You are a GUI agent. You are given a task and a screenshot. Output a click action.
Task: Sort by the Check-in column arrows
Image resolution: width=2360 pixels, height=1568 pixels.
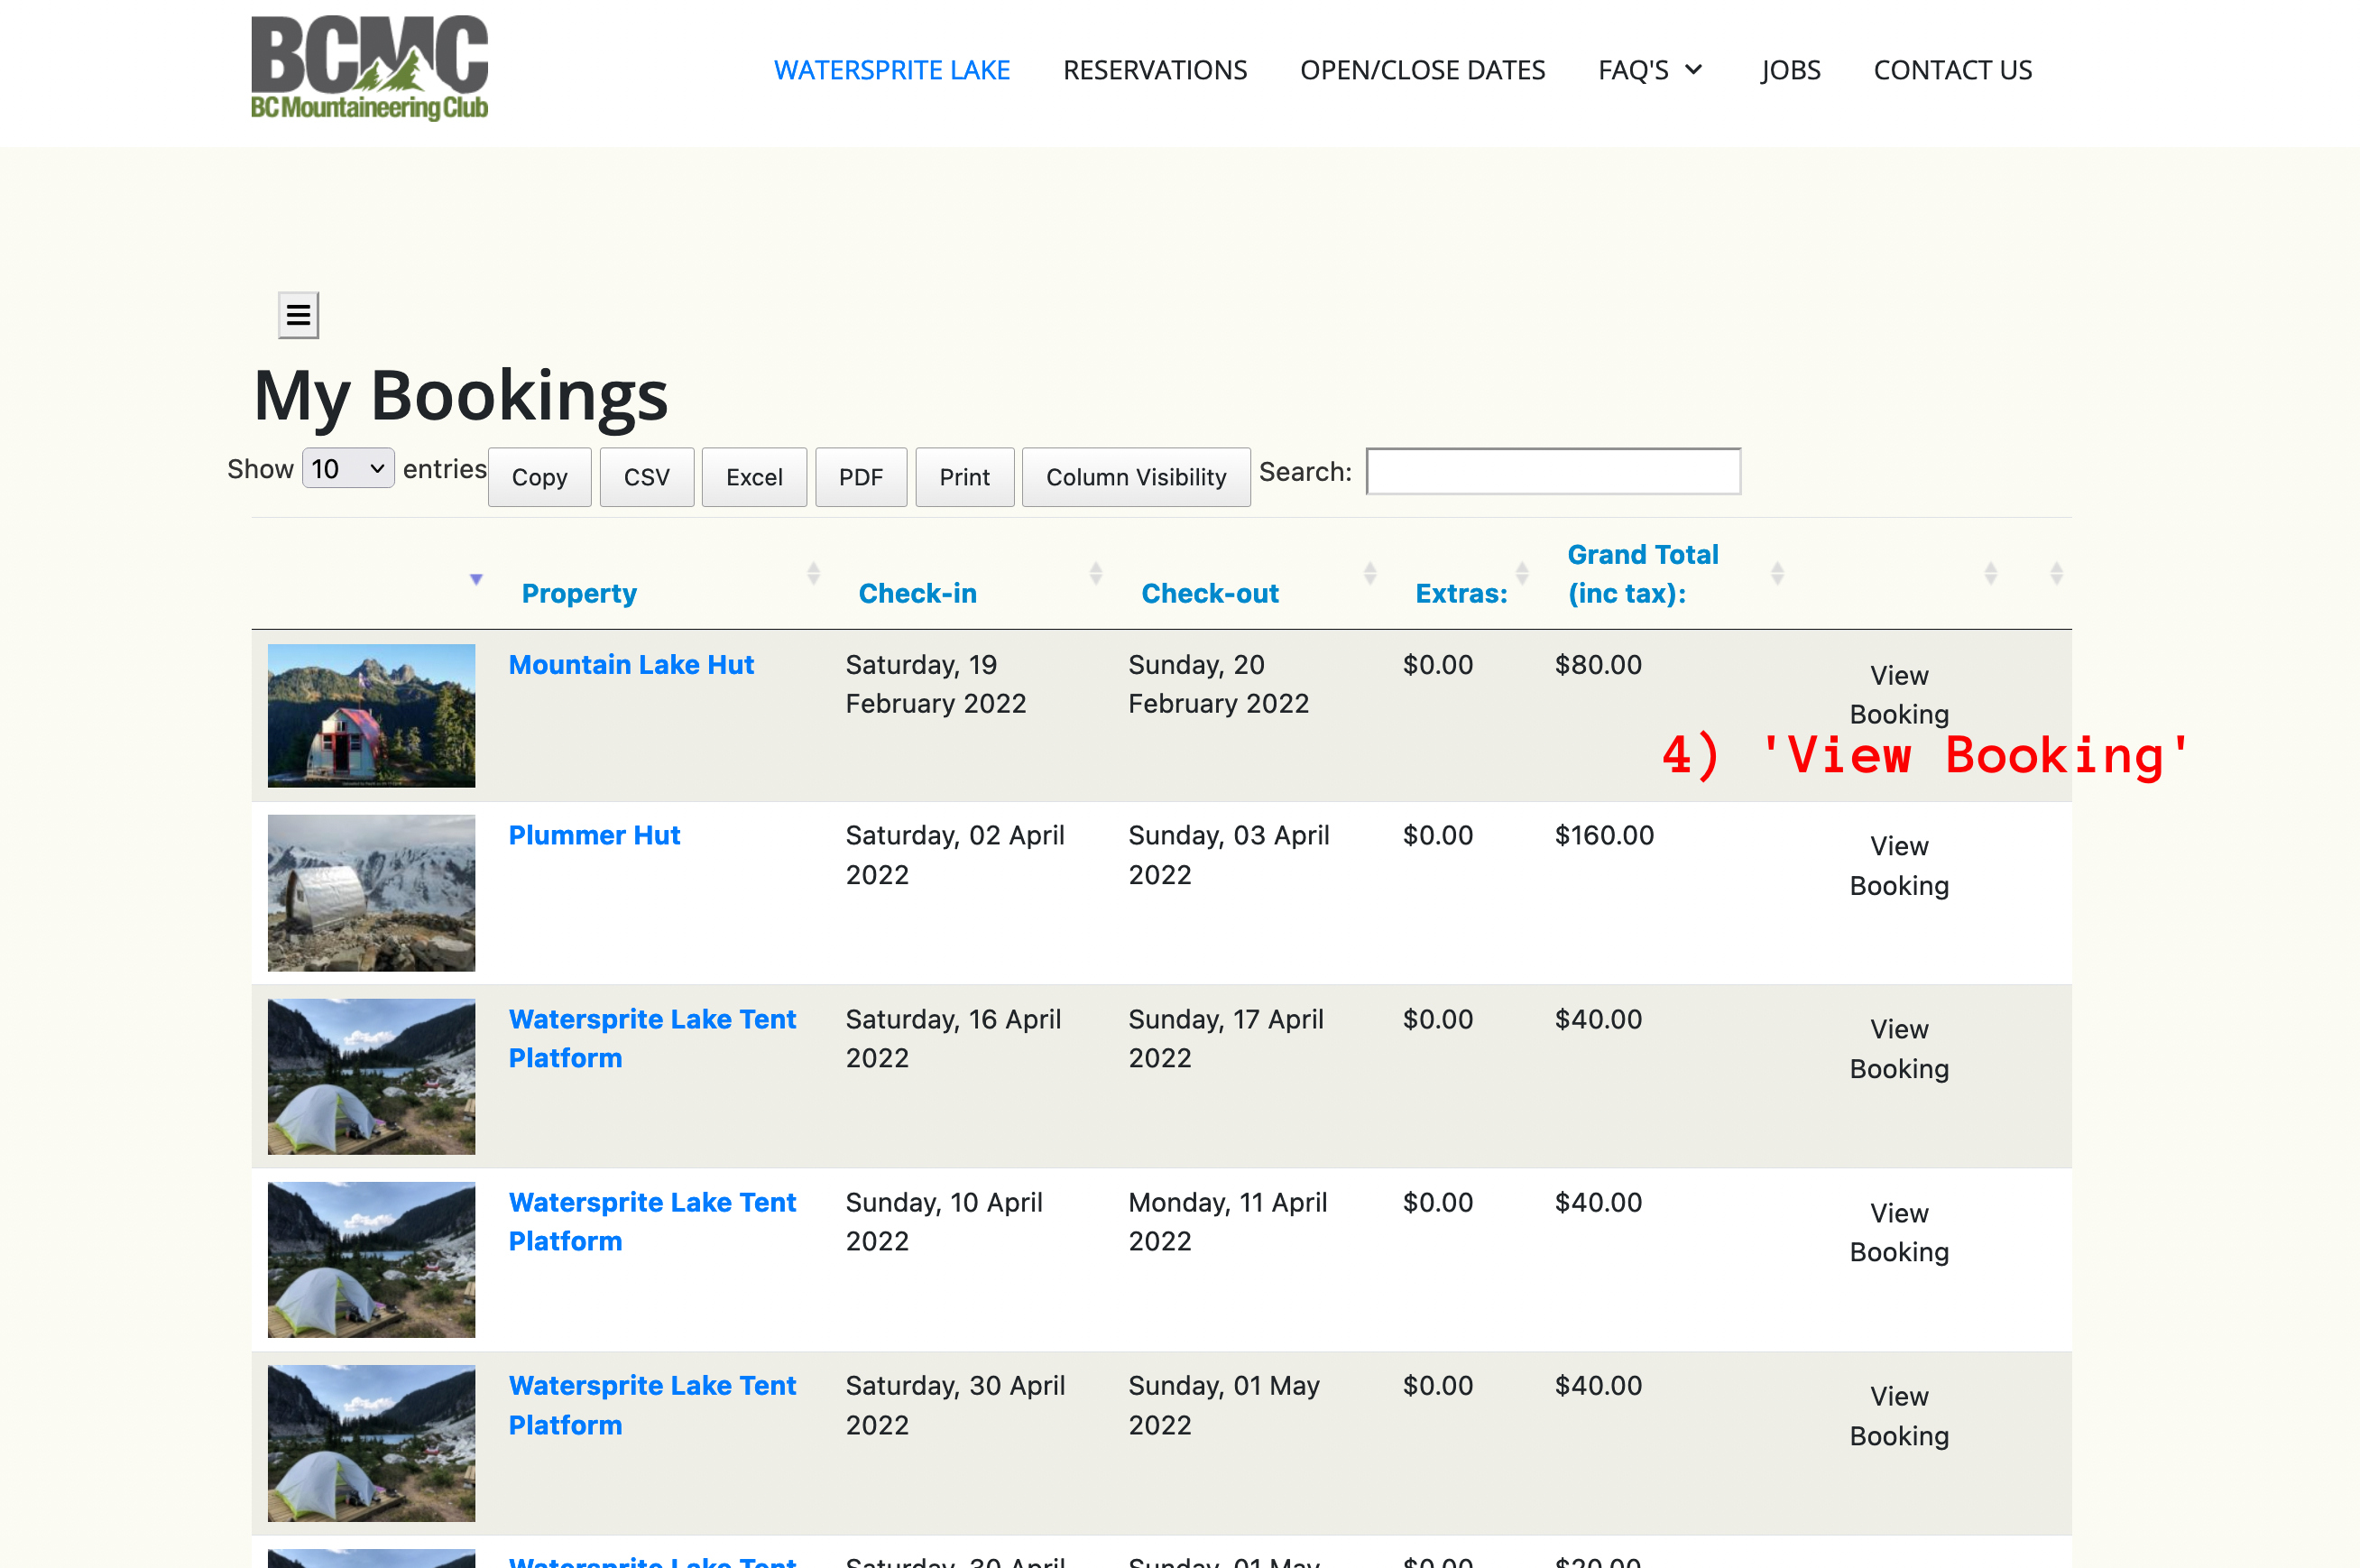(x=1096, y=573)
